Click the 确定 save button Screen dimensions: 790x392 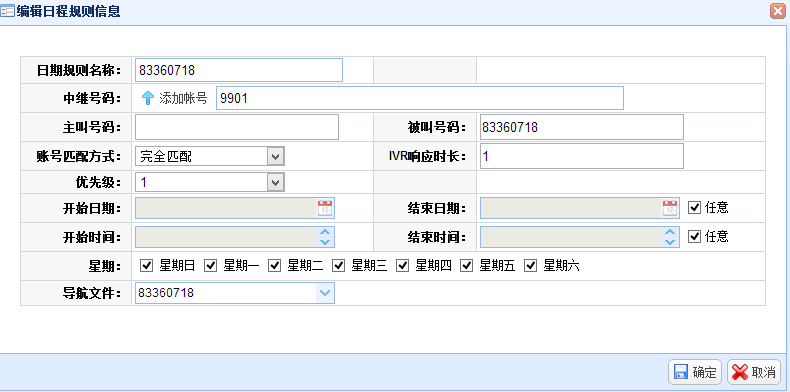coord(695,372)
